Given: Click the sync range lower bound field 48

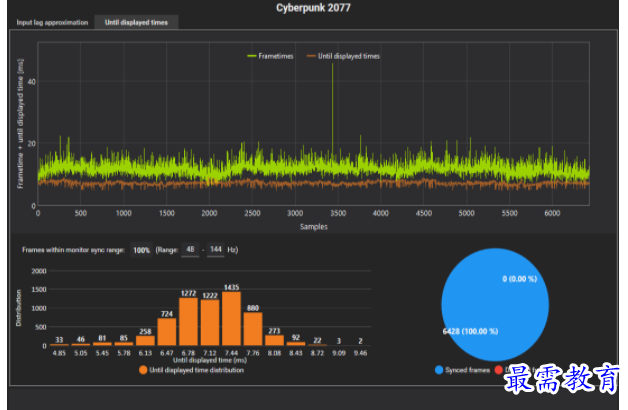Looking at the screenshot, I should click(190, 249).
